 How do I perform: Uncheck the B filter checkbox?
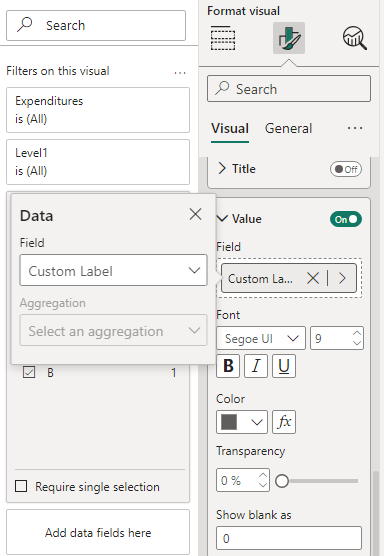coord(29,372)
